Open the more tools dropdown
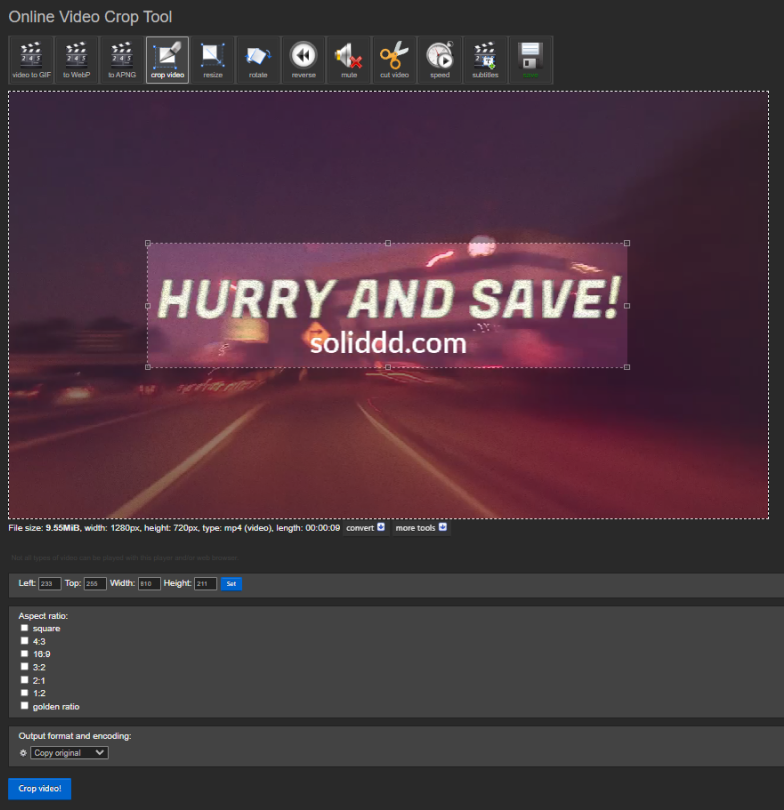Viewport: 784px width, 810px height. click(x=421, y=528)
